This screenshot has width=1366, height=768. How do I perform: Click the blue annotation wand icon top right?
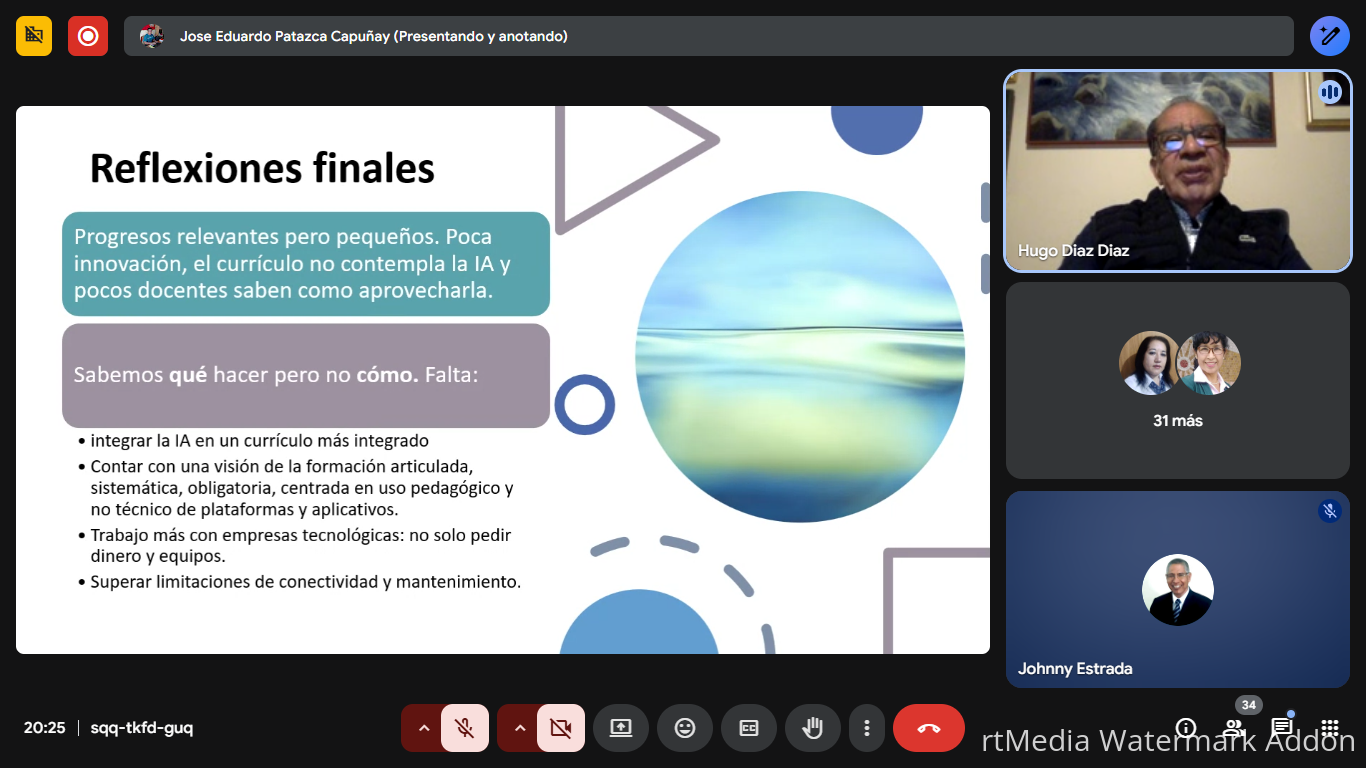coord(1330,36)
